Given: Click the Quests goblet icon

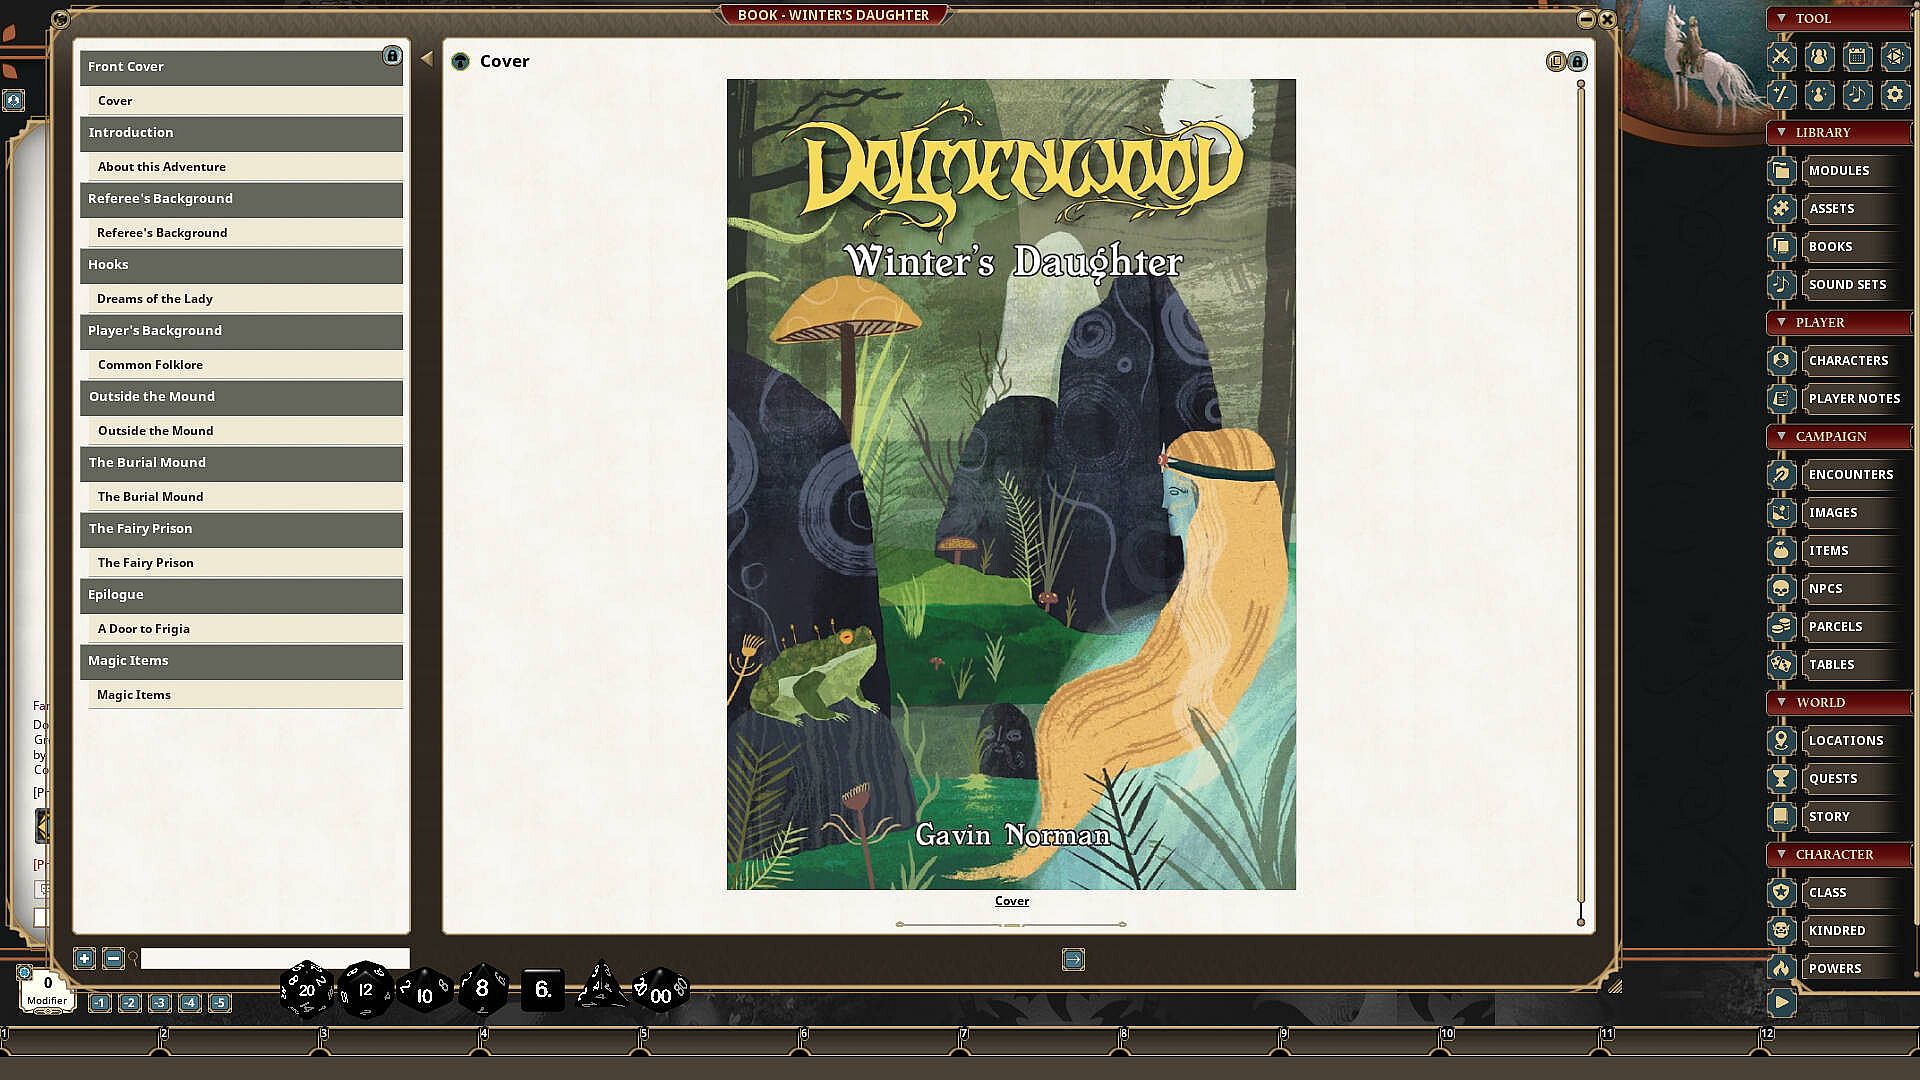Looking at the screenshot, I should tap(1781, 779).
